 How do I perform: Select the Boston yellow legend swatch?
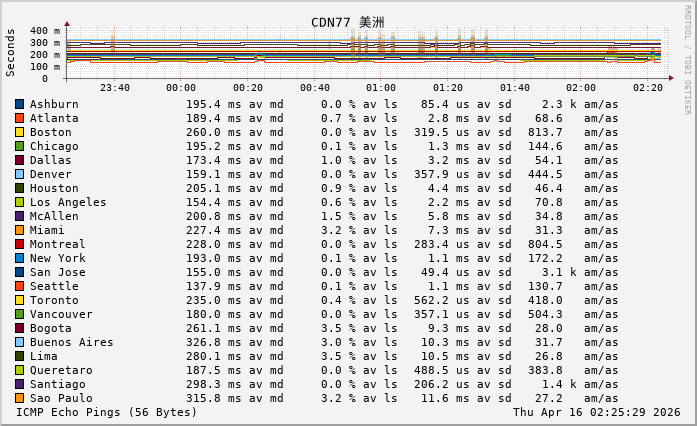(x=20, y=132)
